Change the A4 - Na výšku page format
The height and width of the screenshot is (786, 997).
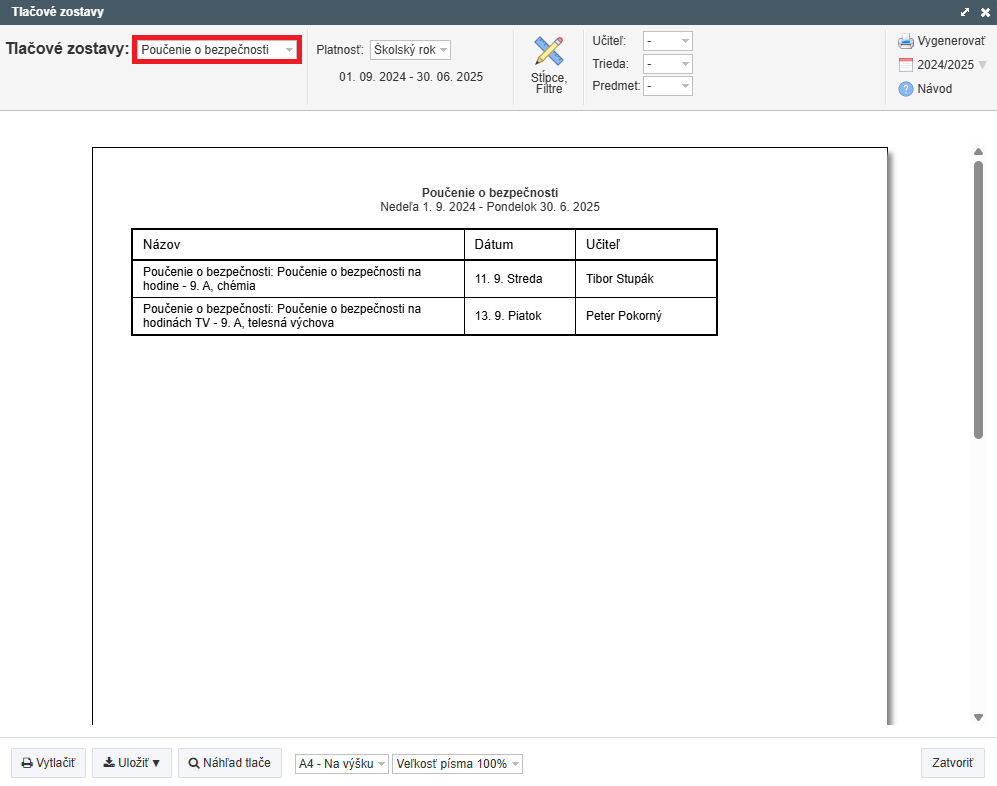coord(341,764)
